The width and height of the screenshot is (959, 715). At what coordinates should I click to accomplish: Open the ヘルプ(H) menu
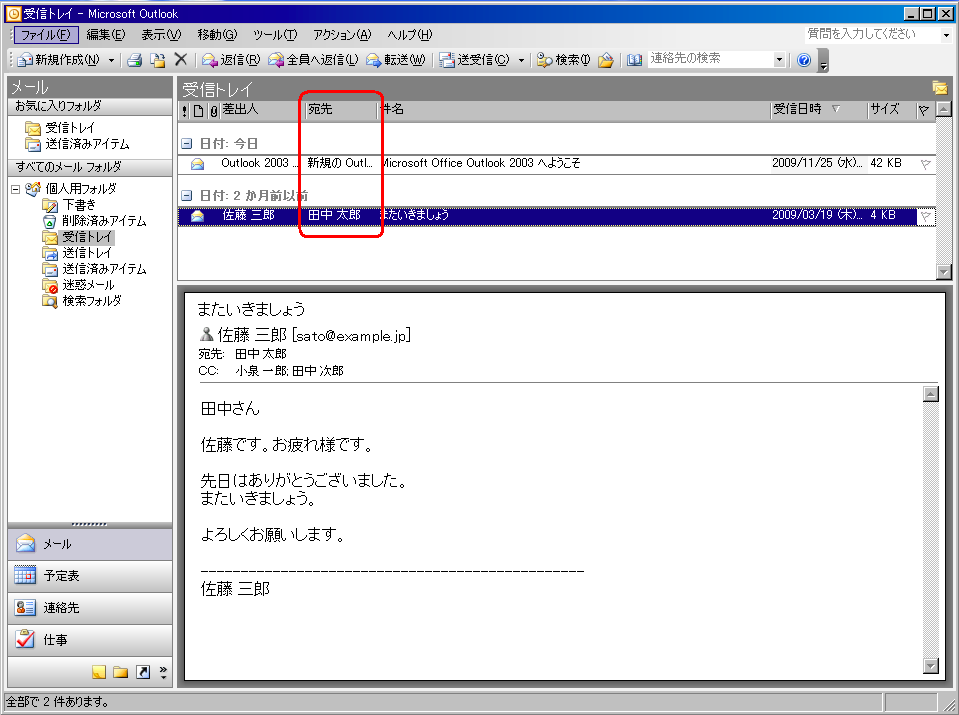point(410,35)
